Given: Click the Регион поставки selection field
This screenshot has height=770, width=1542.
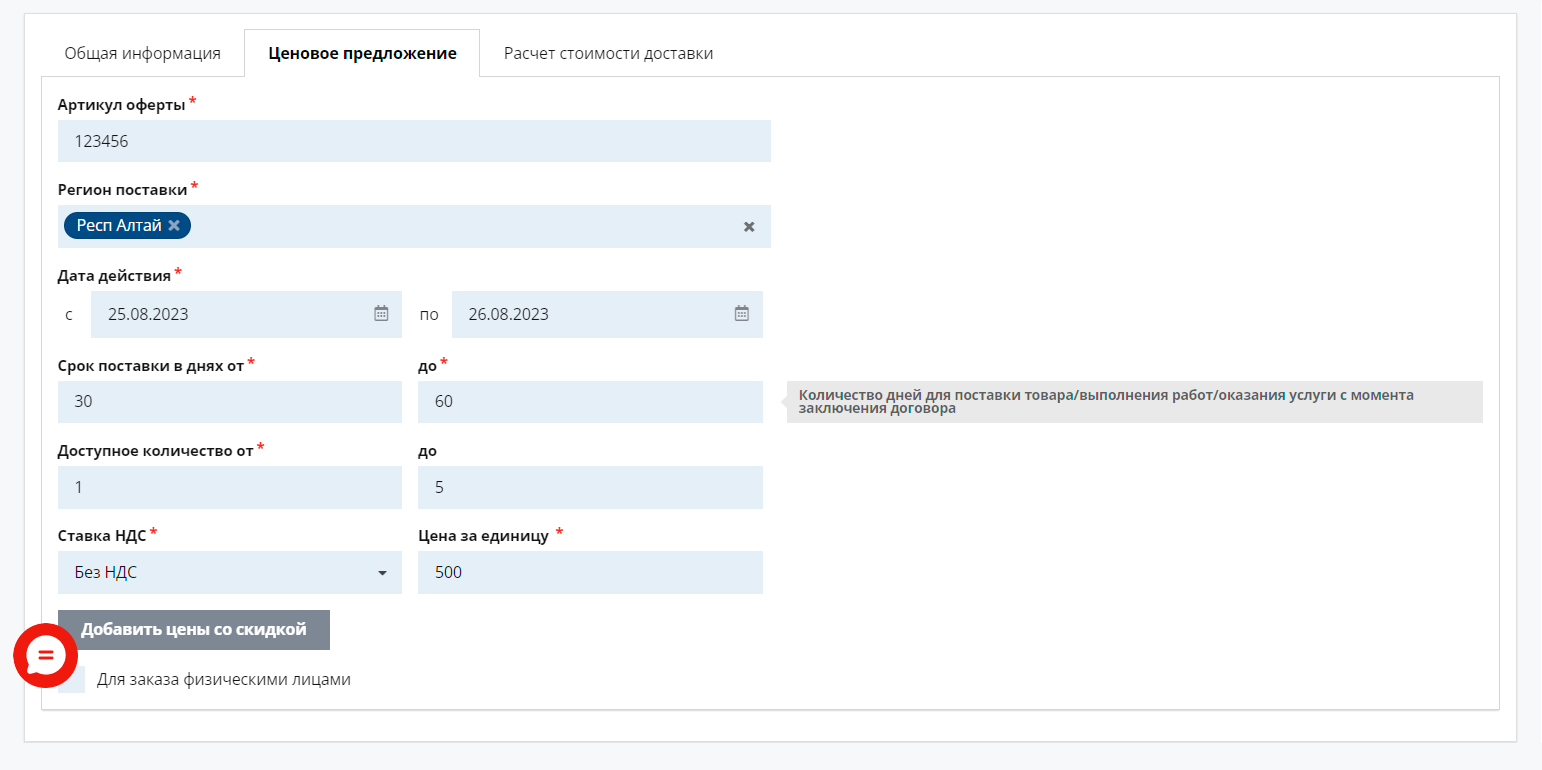Looking at the screenshot, I should 414,227.
